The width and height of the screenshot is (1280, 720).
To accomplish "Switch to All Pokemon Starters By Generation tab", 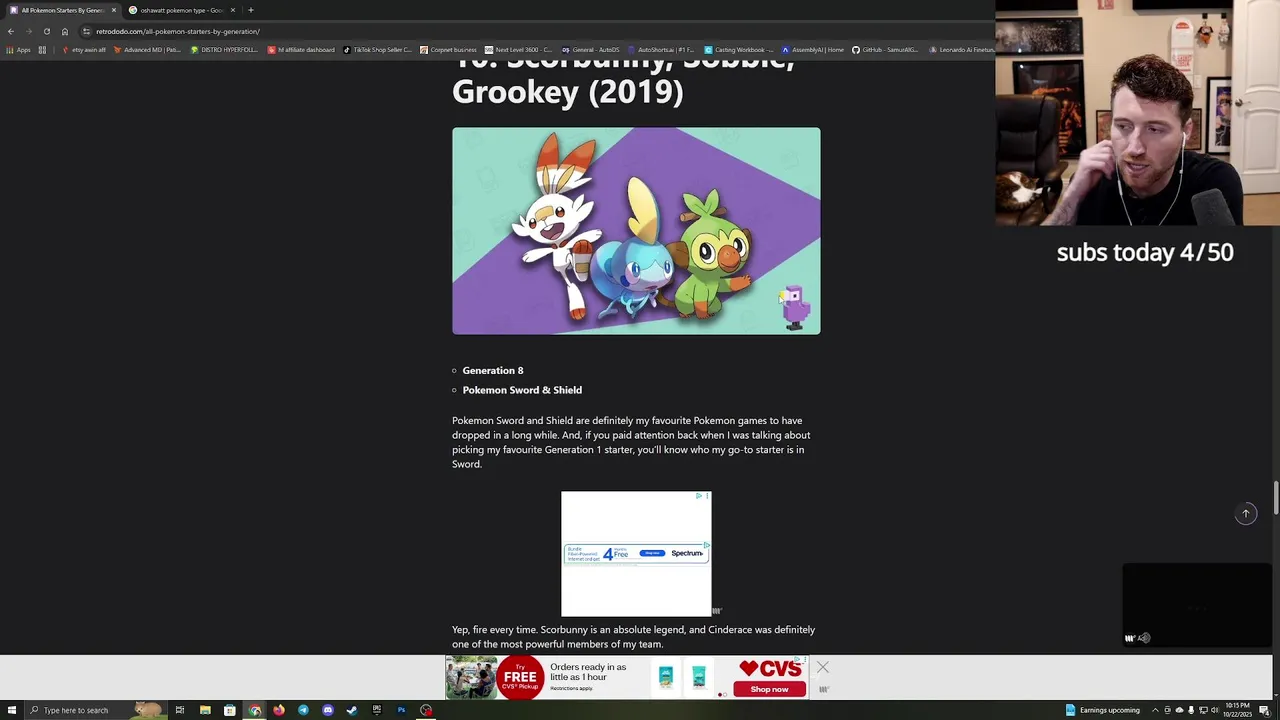I will point(62,10).
